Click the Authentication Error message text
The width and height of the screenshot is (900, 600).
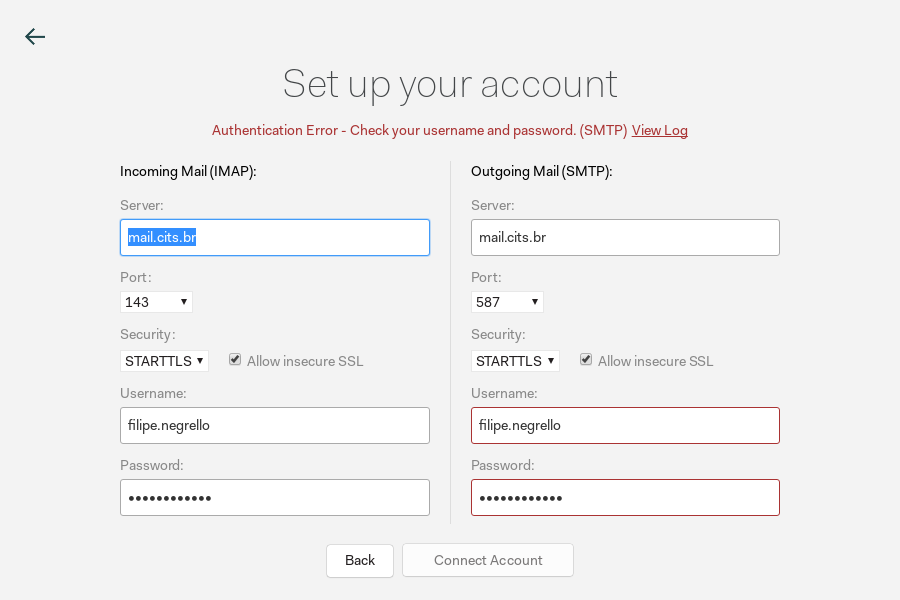click(420, 130)
